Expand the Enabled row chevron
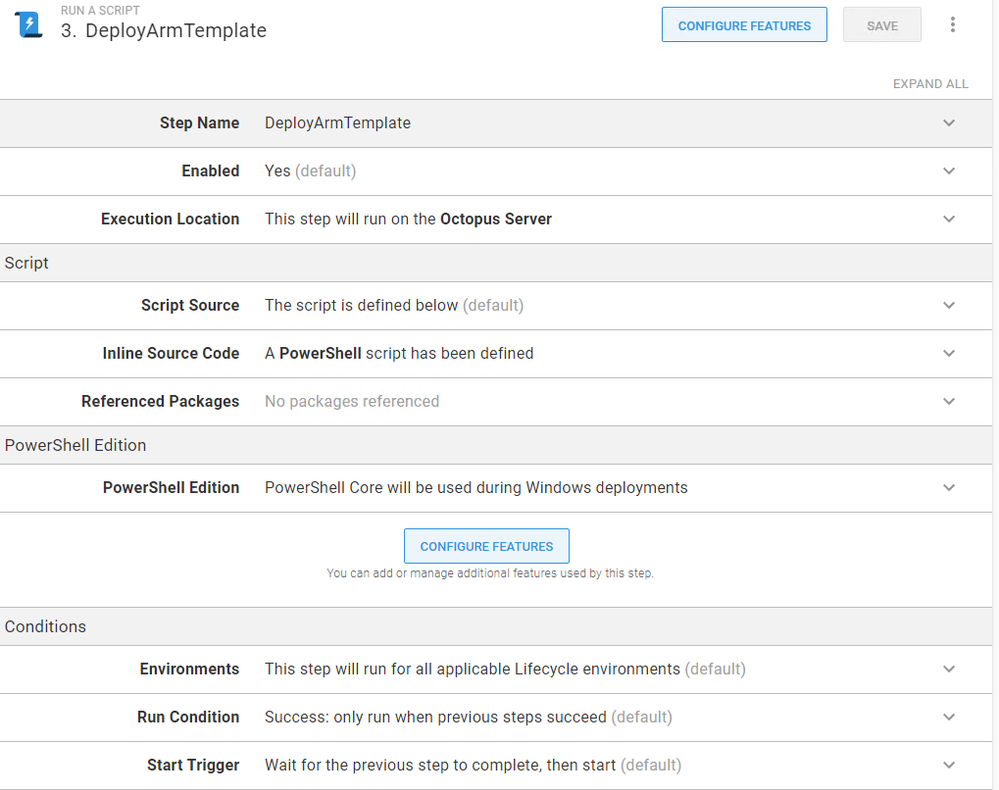The image size is (999, 790). click(949, 171)
